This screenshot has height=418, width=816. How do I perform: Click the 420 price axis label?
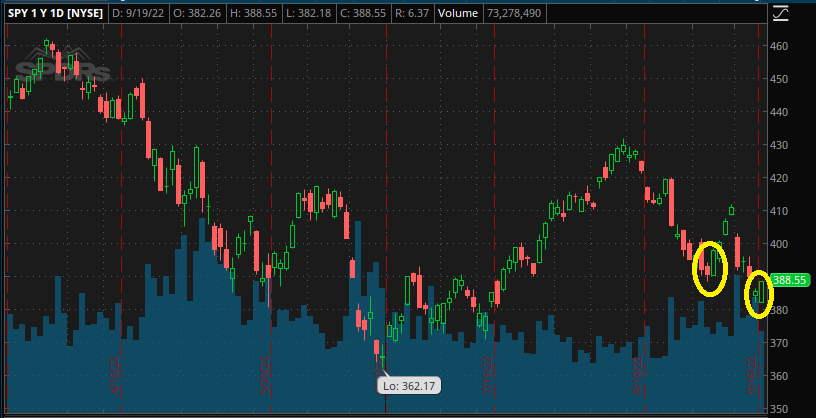(x=780, y=178)
